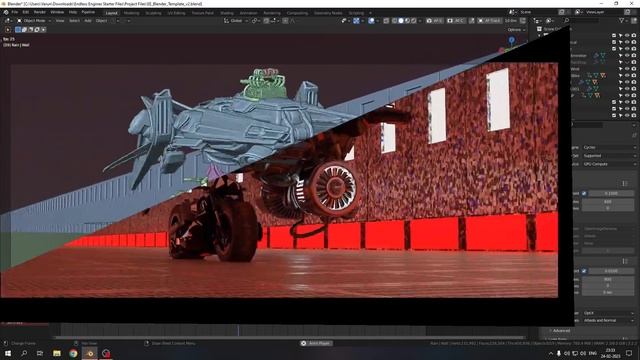Open object type visibility popover
The width and height of the screenshot is (640, 360).
[345, 20]
